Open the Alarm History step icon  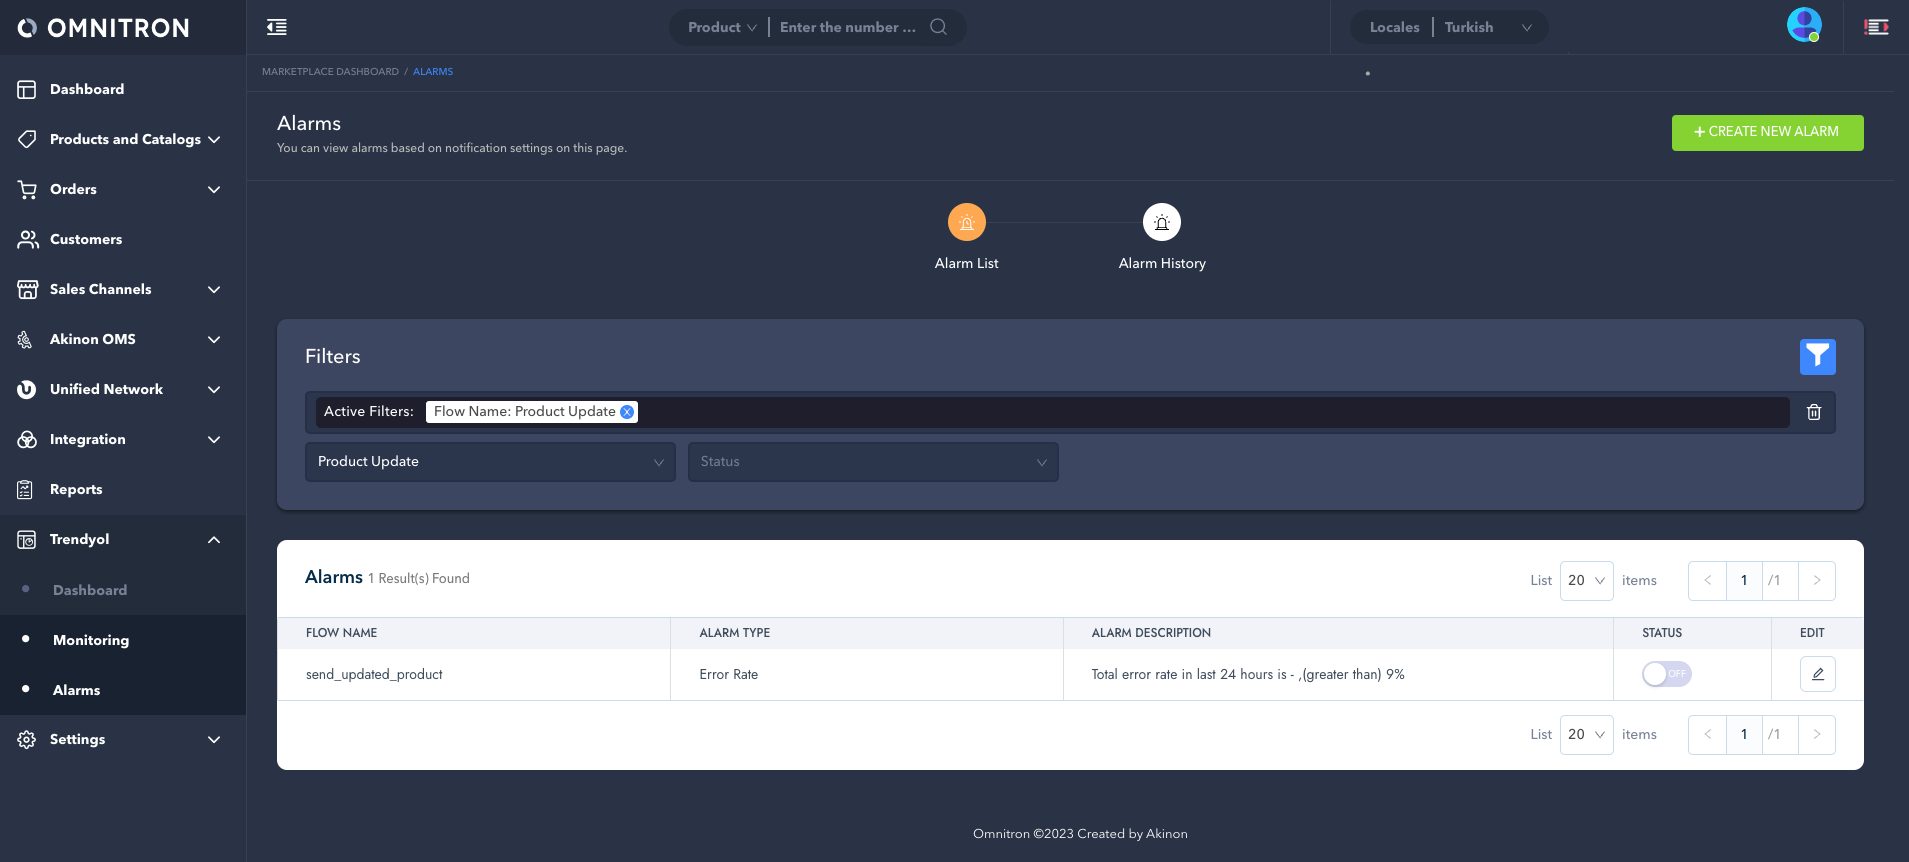coord(1161,222)
